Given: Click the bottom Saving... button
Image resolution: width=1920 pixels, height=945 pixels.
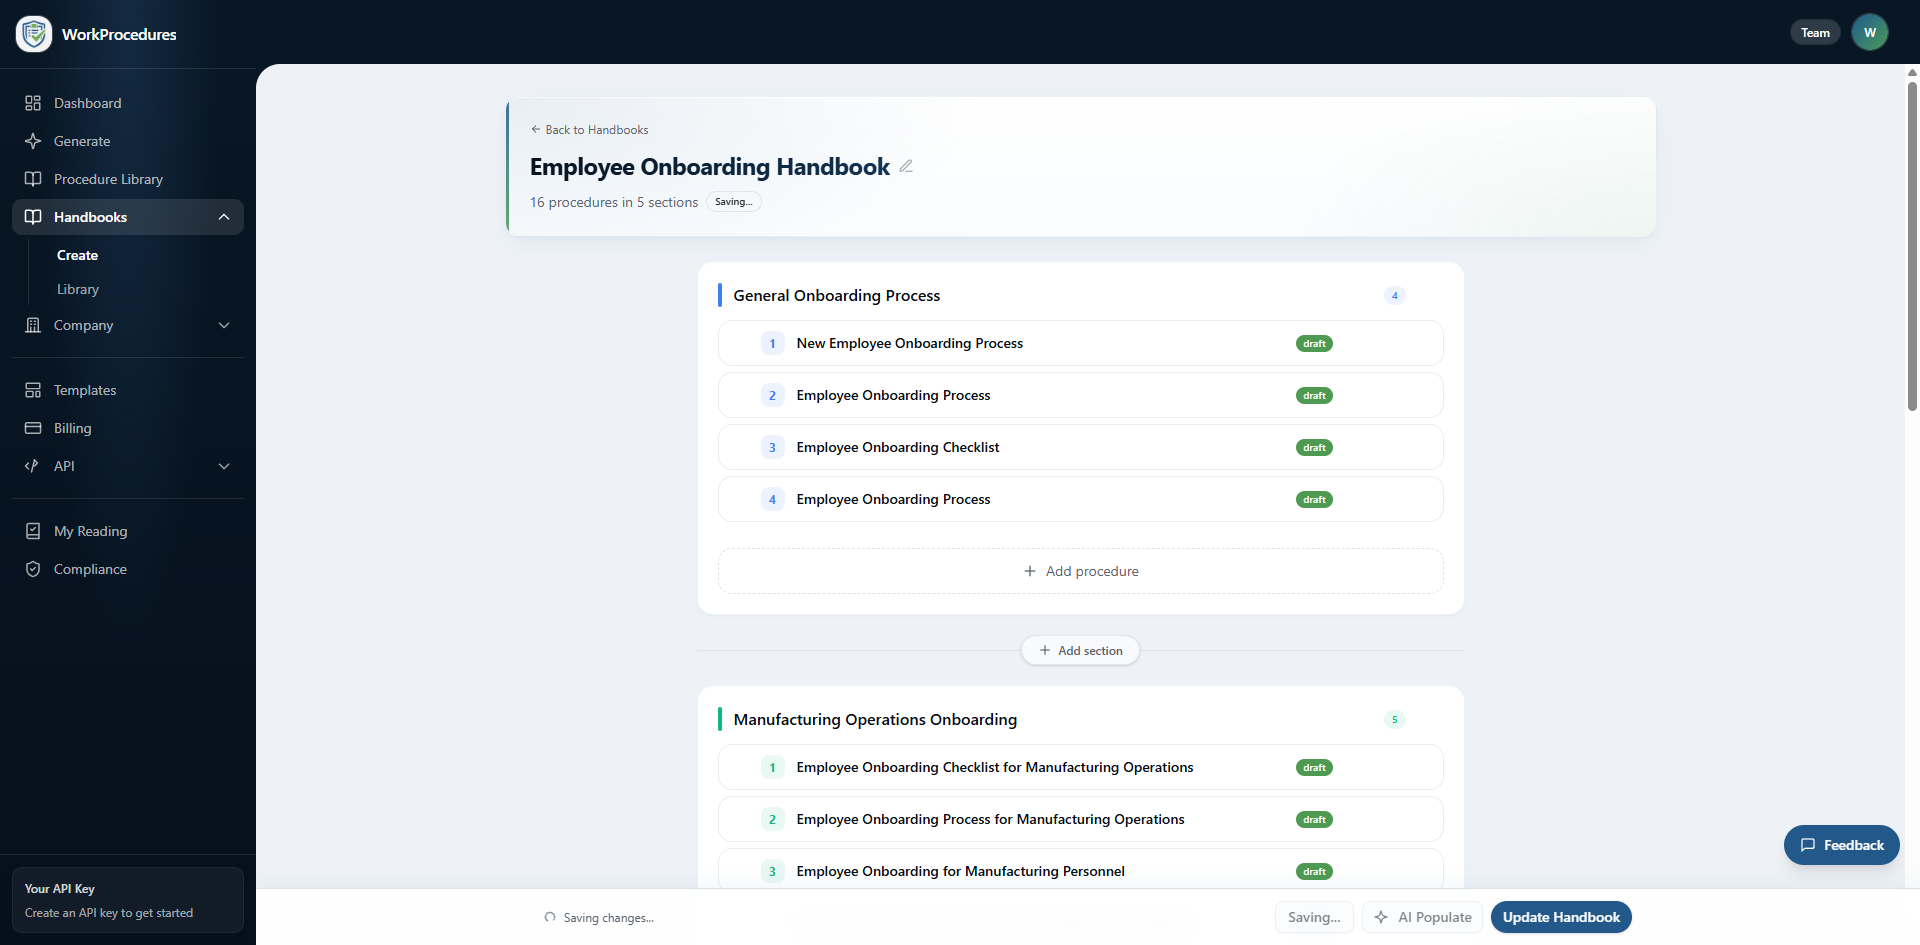Looking at the screenshot, I should pos(1314,917).
